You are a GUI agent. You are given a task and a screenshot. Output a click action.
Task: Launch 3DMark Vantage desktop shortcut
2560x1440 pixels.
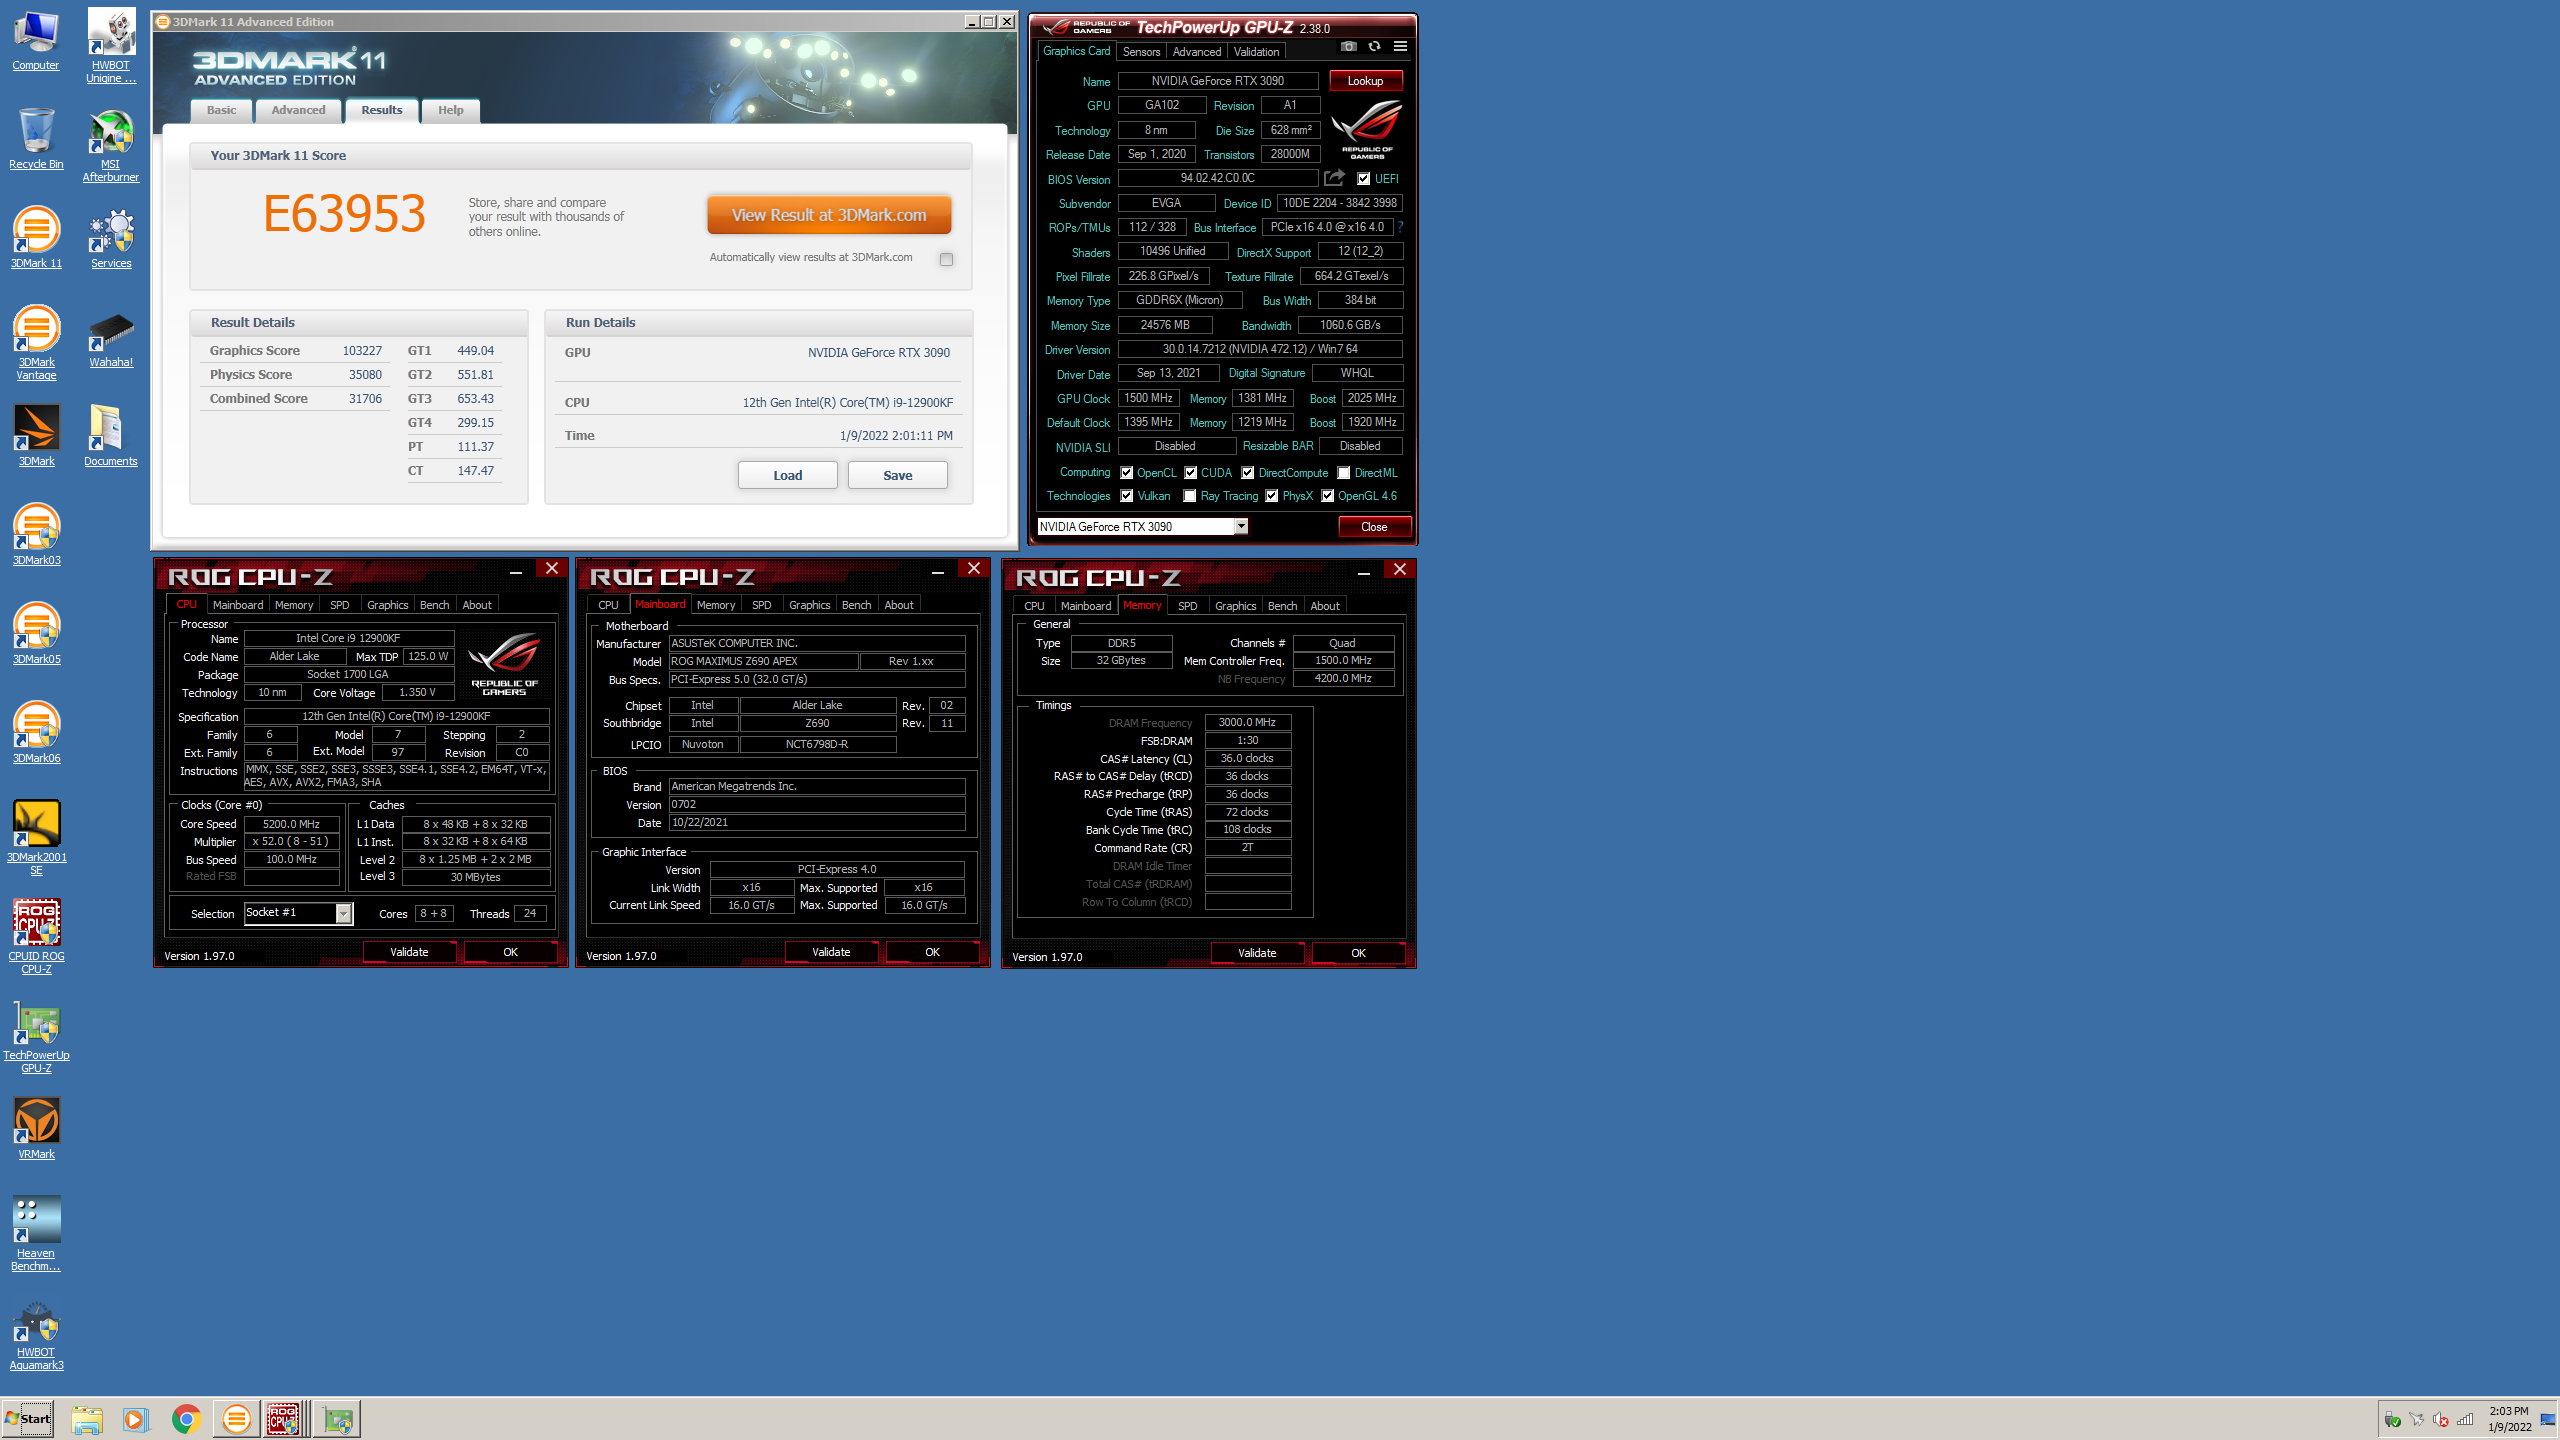[x=36, y=343]
